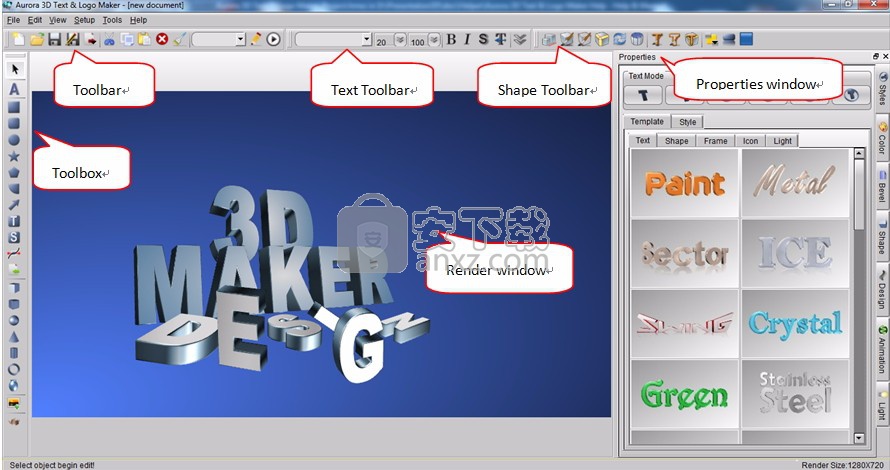Screen dimensions: 890x470
Task: Click template list scrollbar down arrow
Action: coord(859,438)
